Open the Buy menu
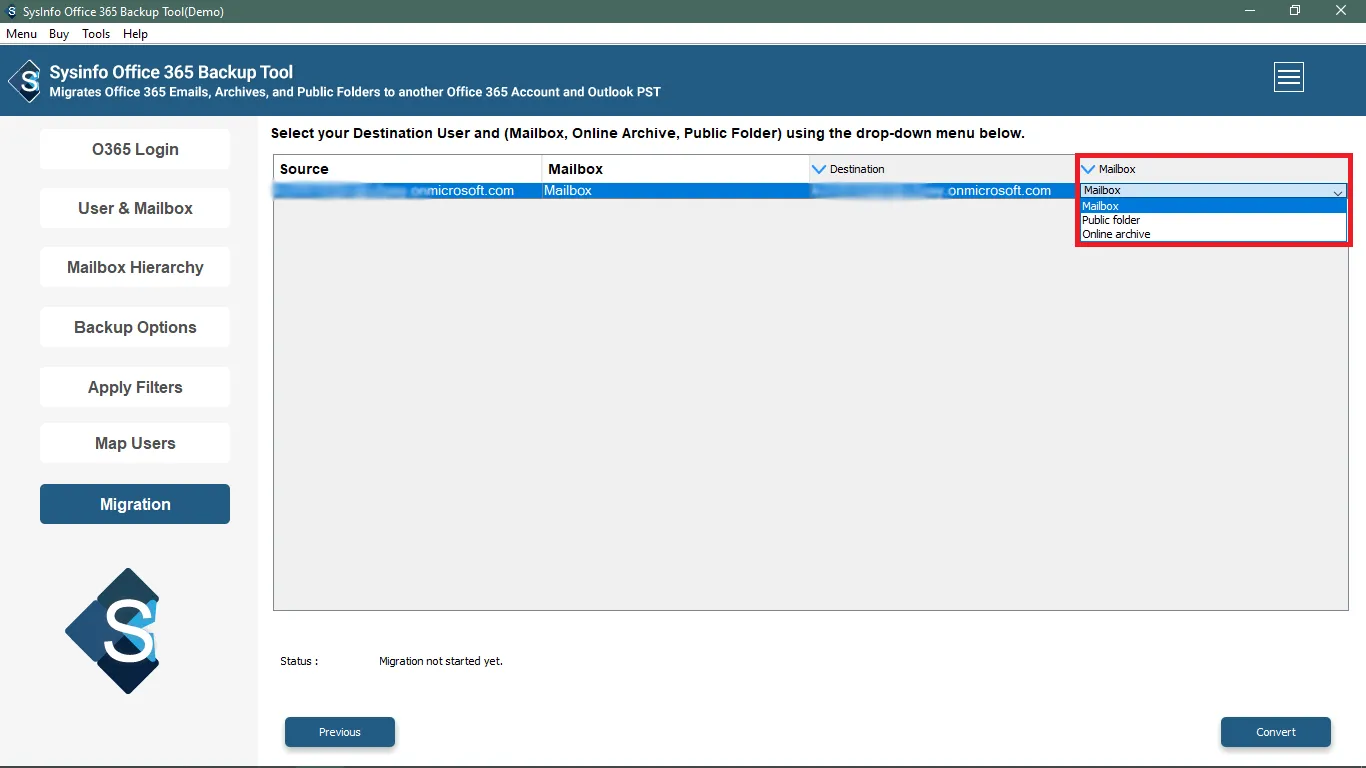 (x=59, y=34)
